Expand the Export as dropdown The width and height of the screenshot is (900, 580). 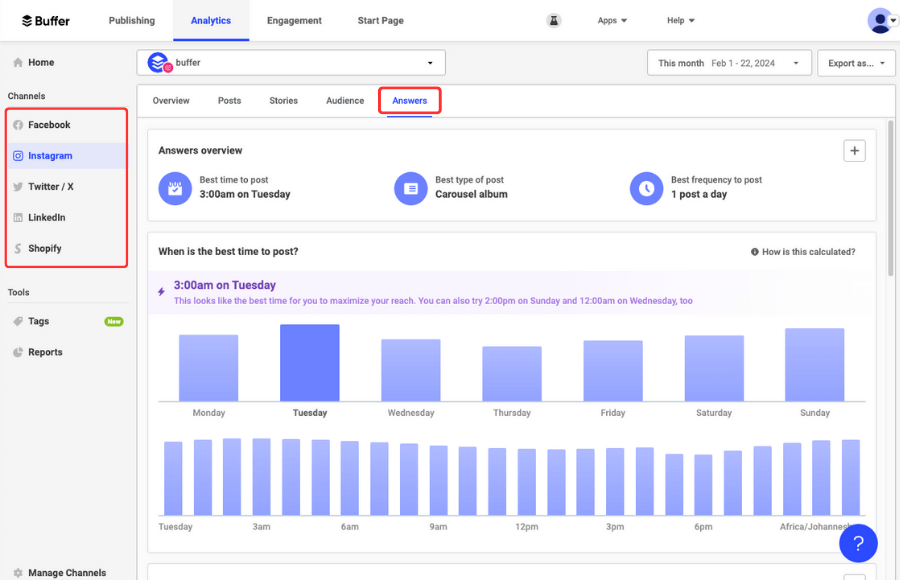pos(856,63)
